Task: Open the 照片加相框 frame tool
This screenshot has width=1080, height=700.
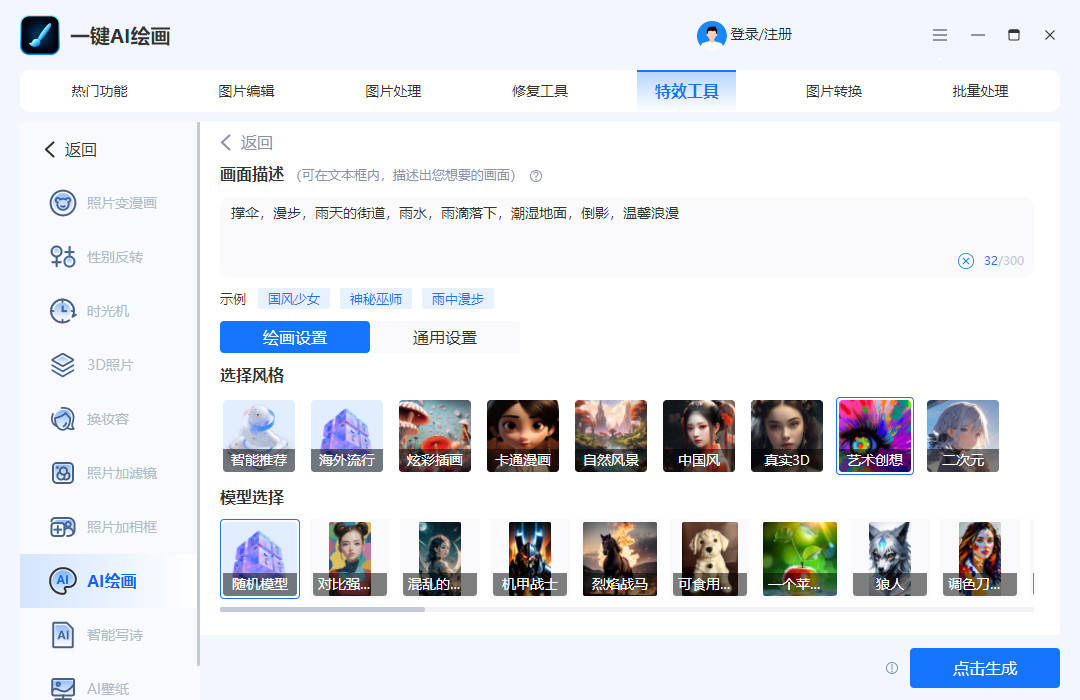Action: (103, 527)
